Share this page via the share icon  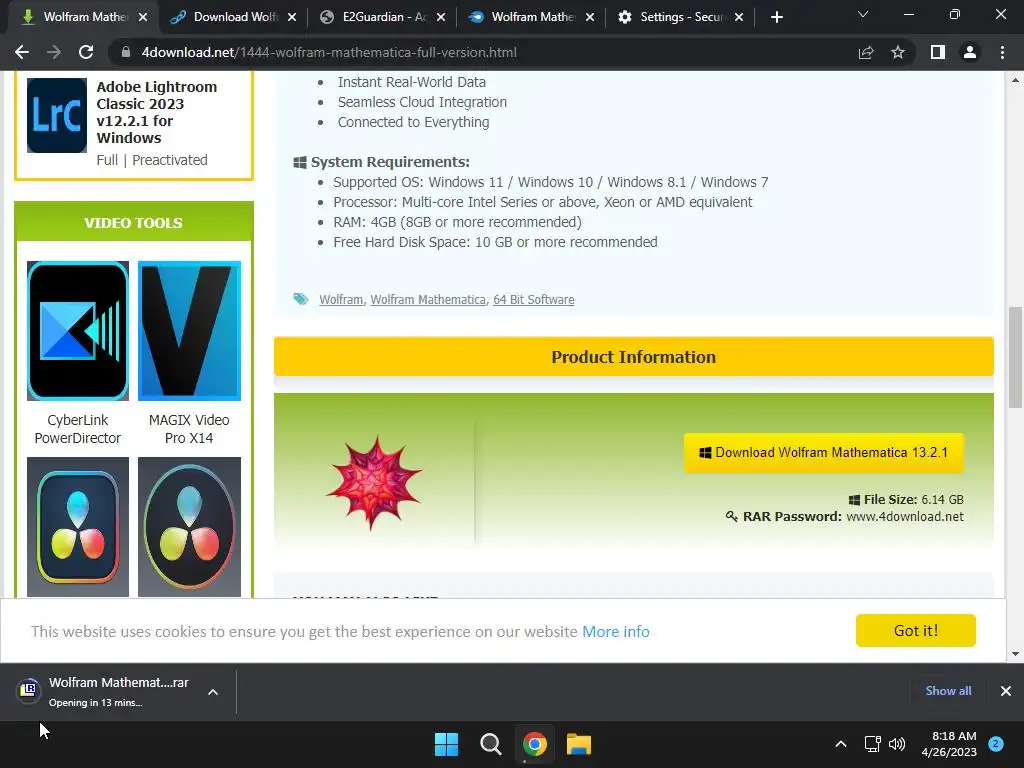point(866,52)
